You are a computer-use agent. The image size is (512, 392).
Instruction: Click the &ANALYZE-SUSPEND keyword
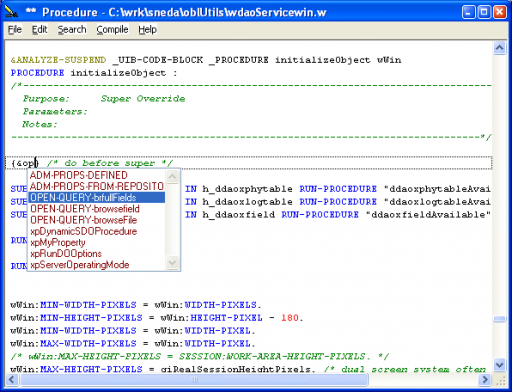[58, 60]
